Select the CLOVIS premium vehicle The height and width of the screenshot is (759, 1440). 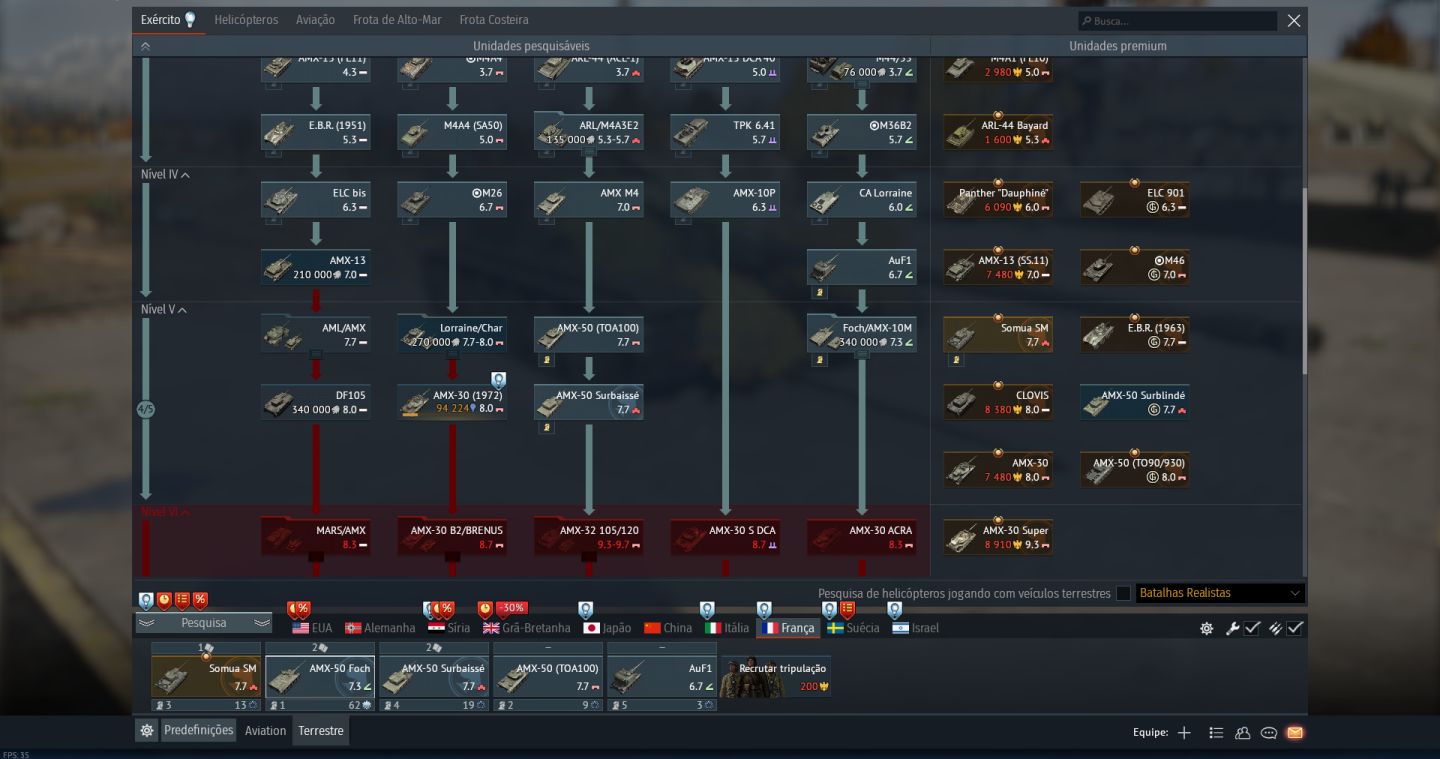click(x=997, y=402)
